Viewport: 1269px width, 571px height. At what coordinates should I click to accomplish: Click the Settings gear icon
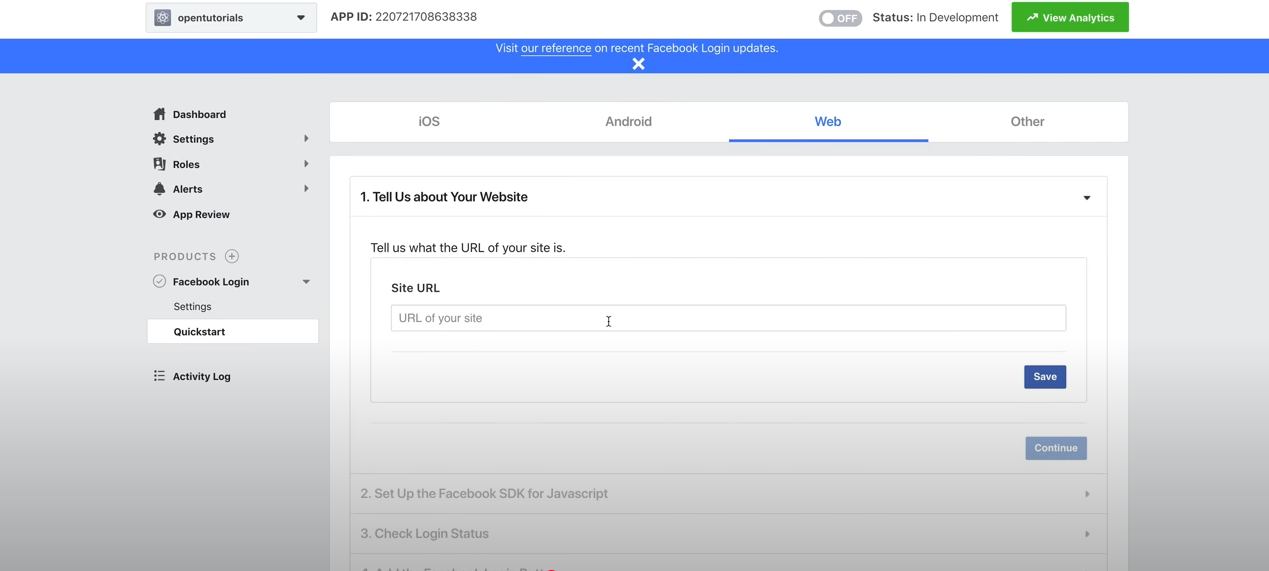tap(159, 139)
